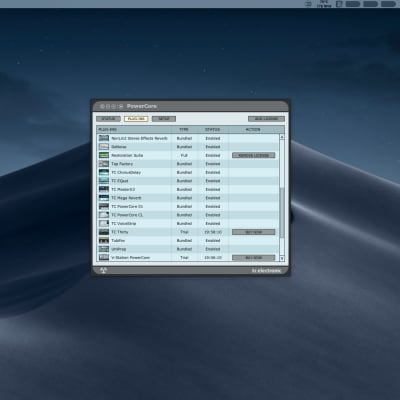Click the PowerCore window title text

[x=142, y=106]
